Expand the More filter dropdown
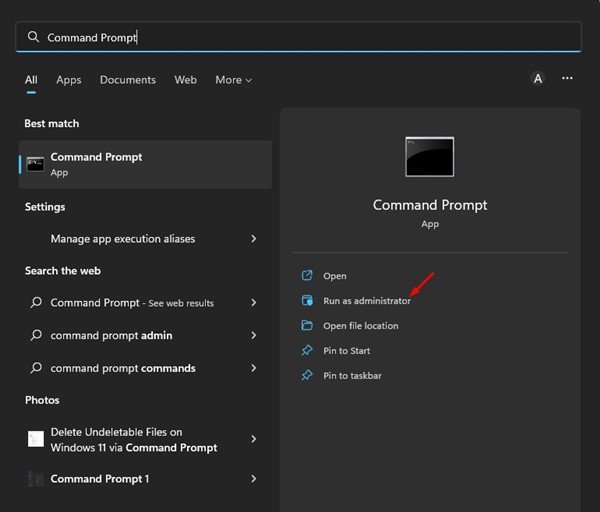This screenshot has width=600, height=512. (233, 80)
